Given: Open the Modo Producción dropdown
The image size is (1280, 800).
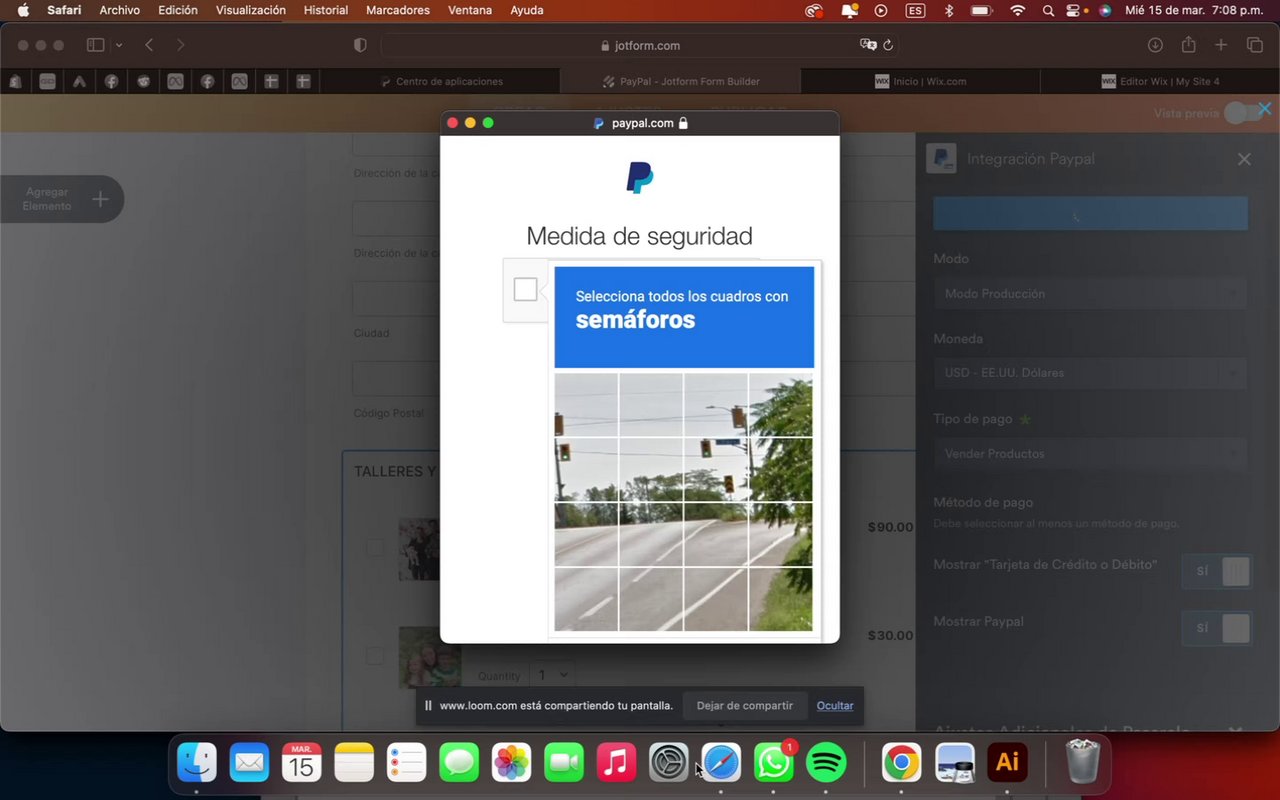Looking at the screenshot, I should pyautogui.click(x=1090, y=294).
